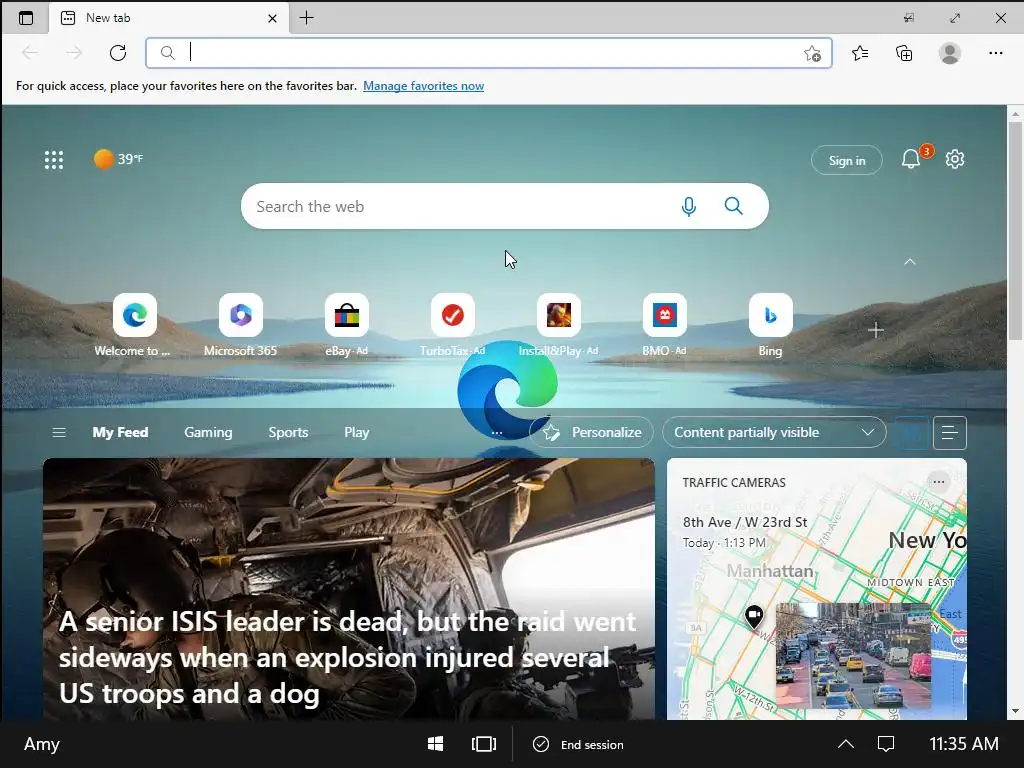This screenshot has width=1024, height=768.
Task: Open the Collections icon
Action: pyautogui.click(x=904, y=53)
